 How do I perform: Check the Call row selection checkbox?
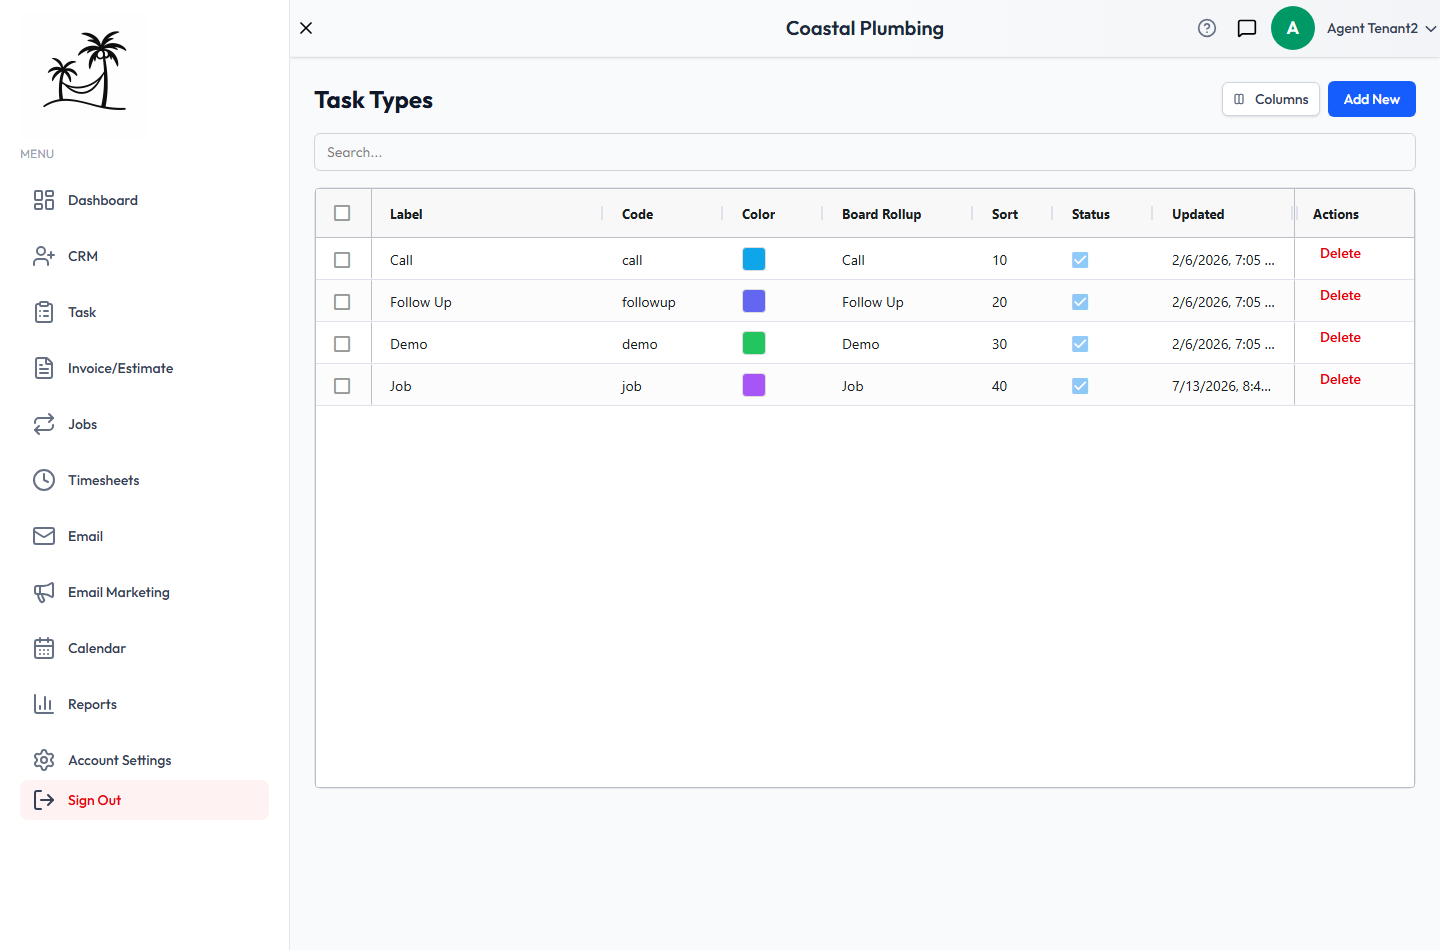342,260
